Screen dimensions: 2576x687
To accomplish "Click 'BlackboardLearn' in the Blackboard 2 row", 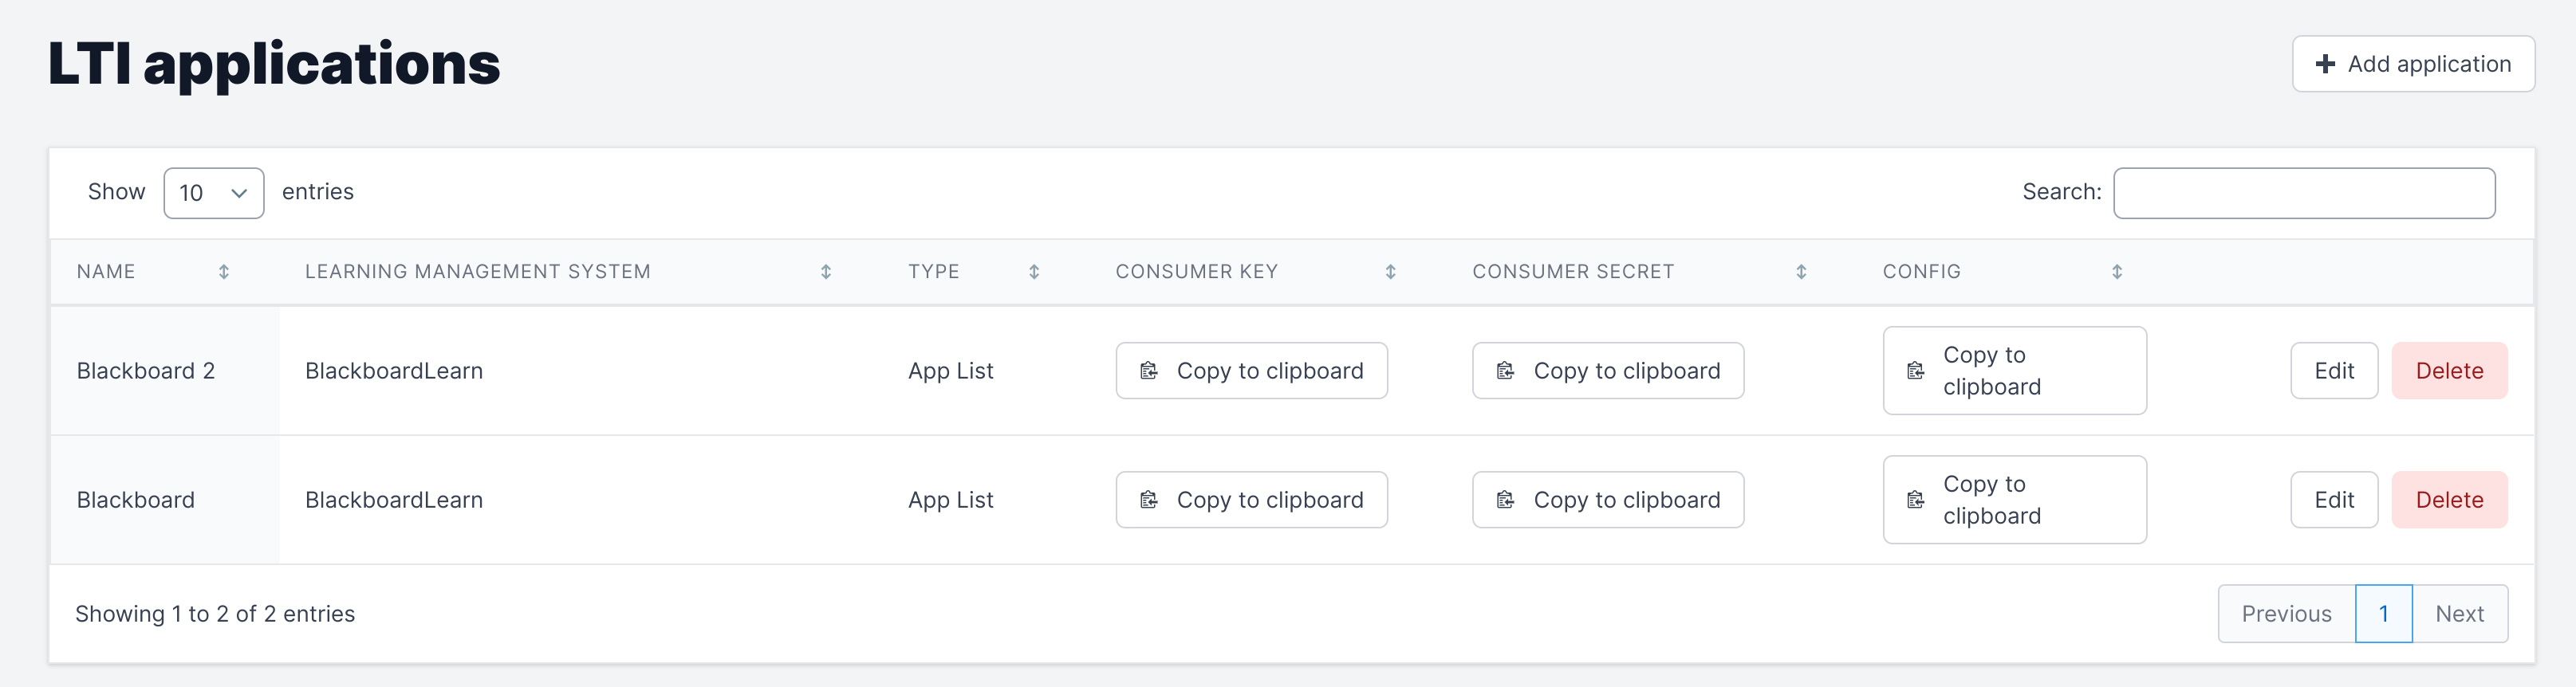I will tap(394, 371).
